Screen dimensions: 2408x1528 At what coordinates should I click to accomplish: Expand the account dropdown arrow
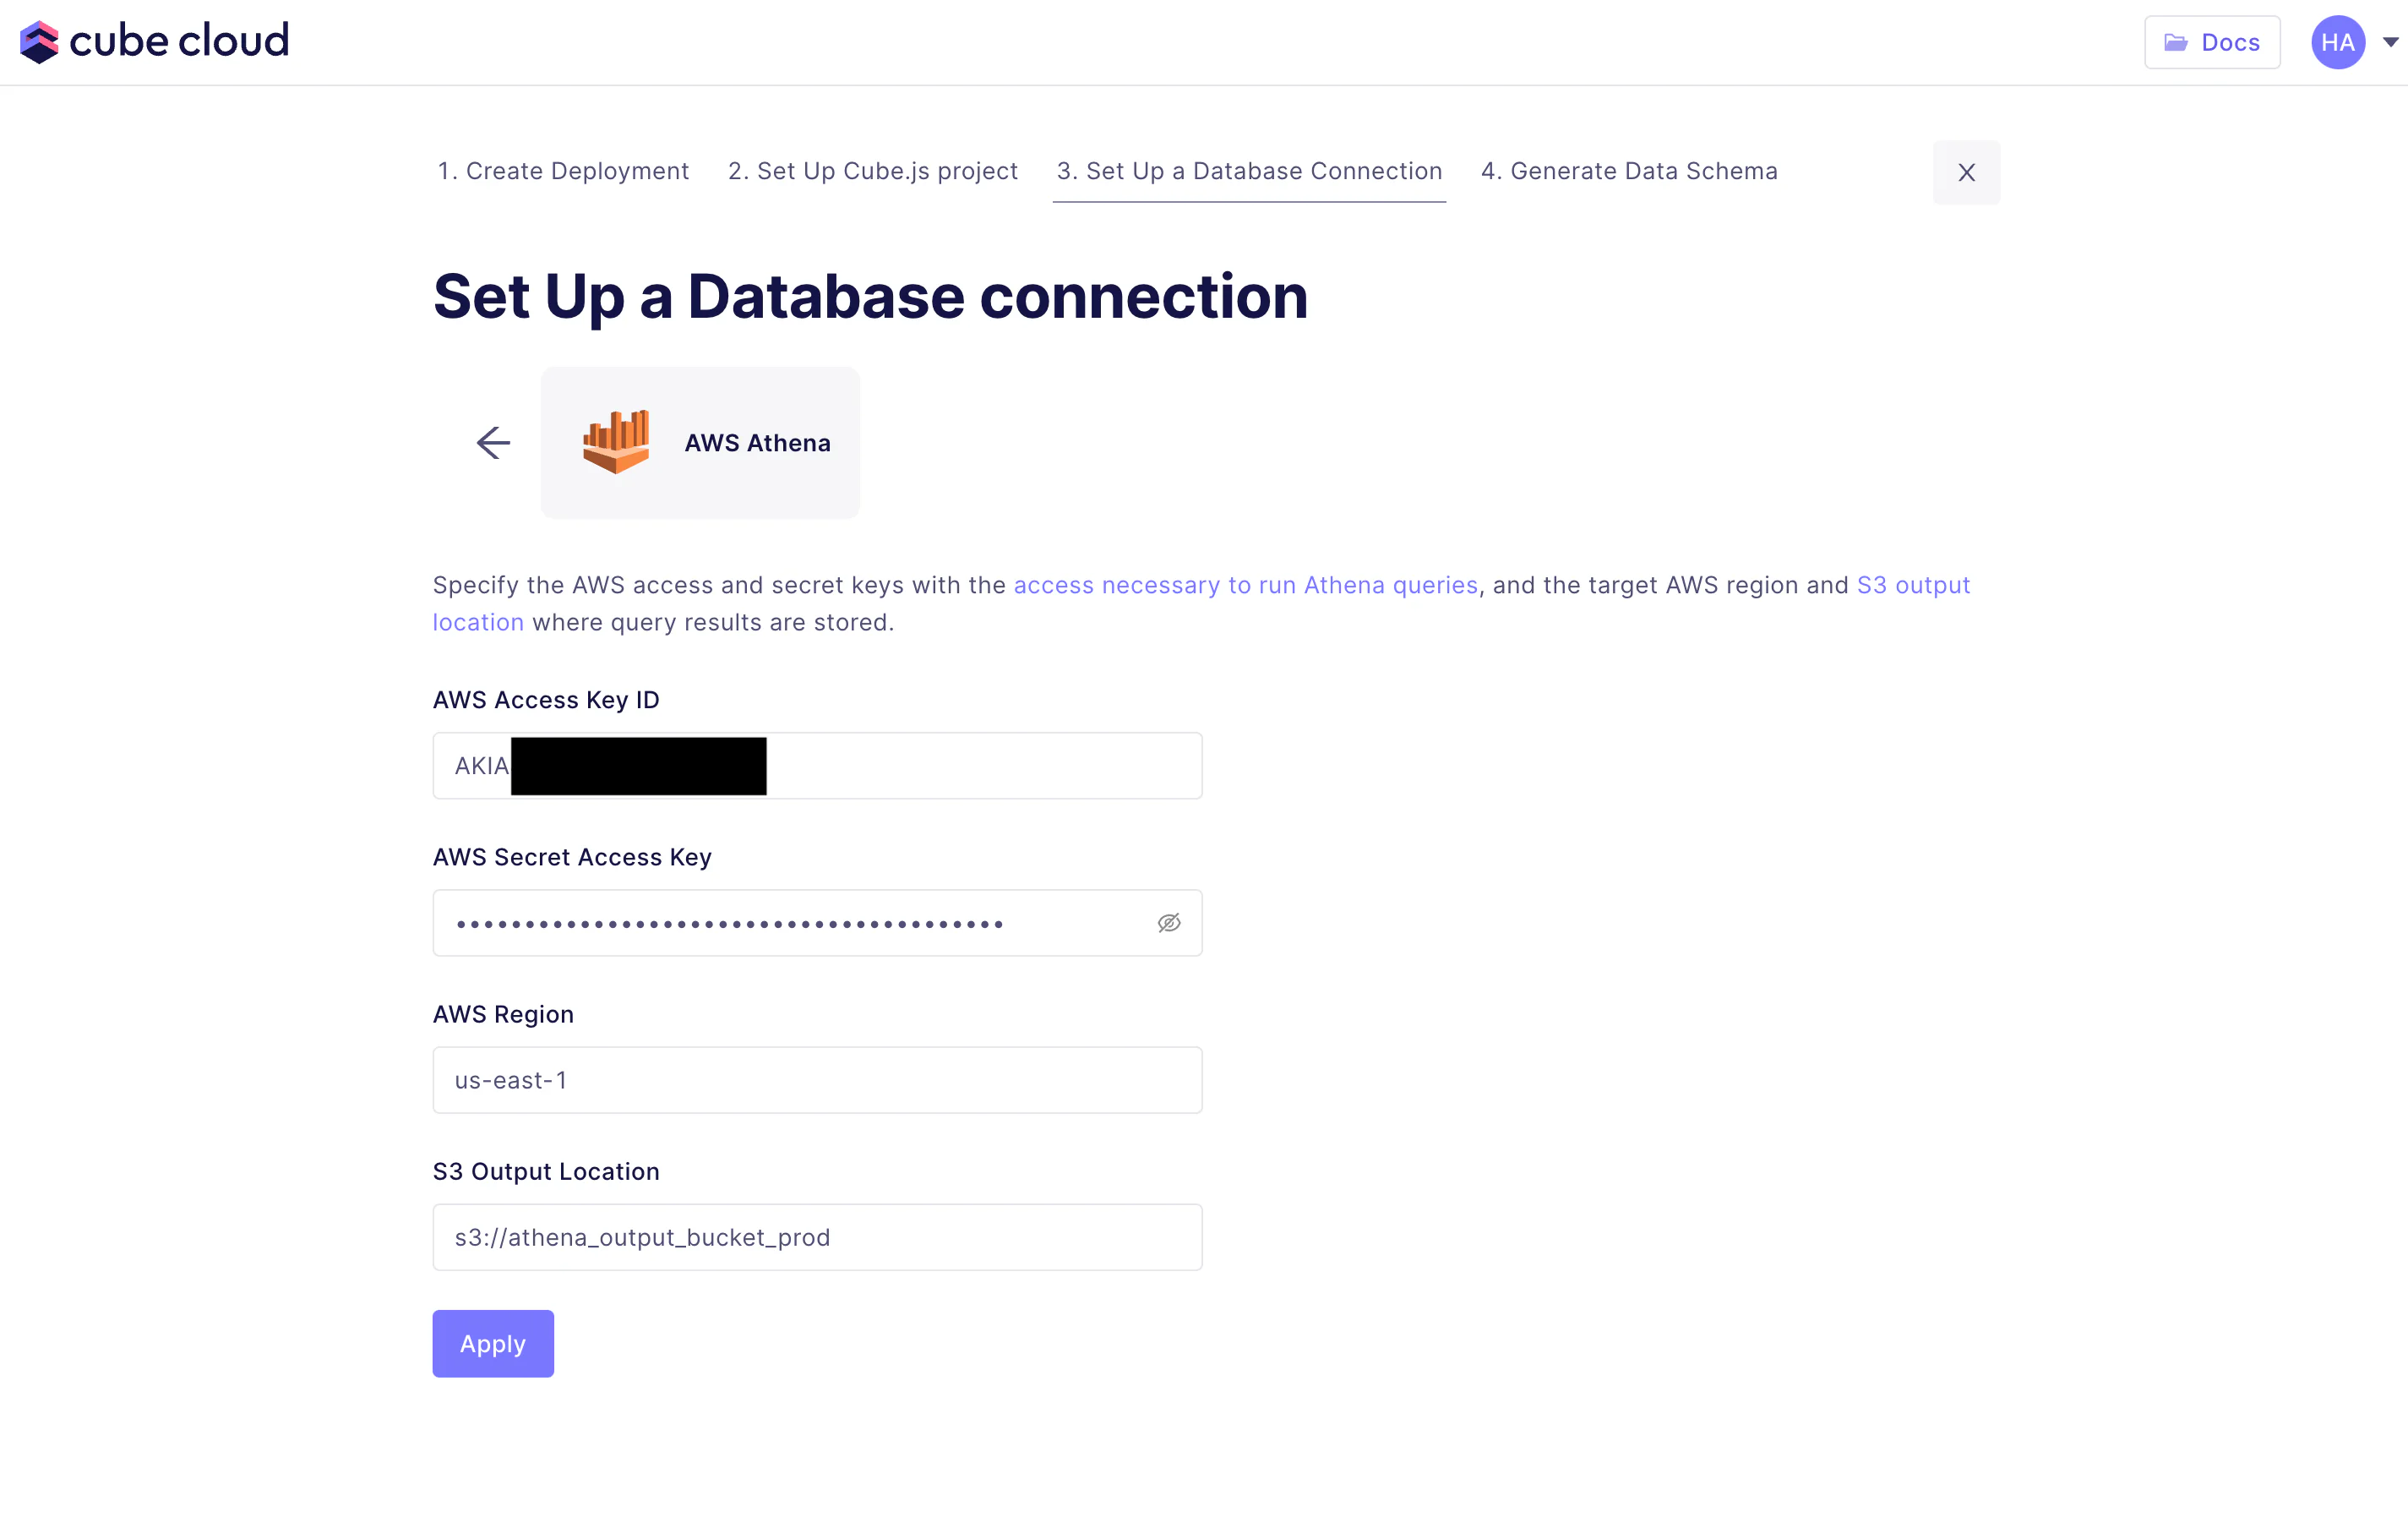pyautogui.click(x=2391, y=42)
